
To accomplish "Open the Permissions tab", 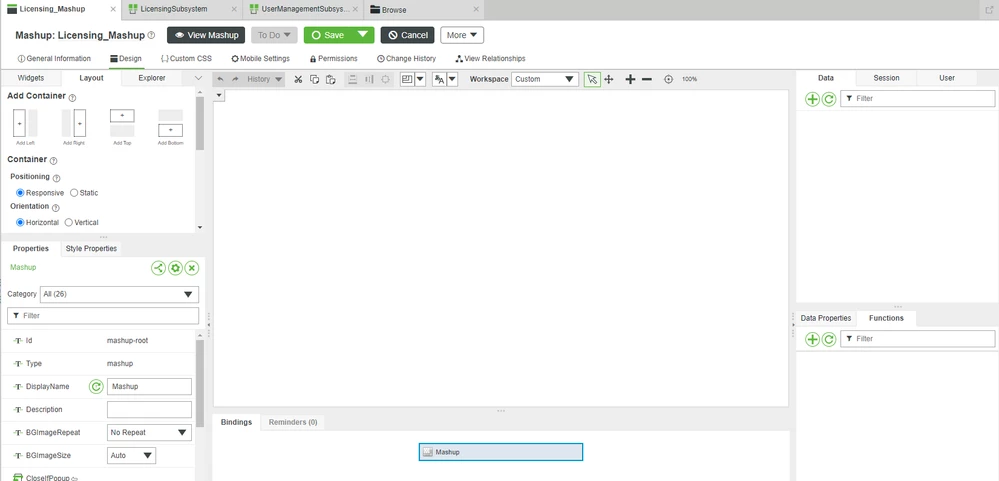I will pyautogui.click(x=334, y=59).
